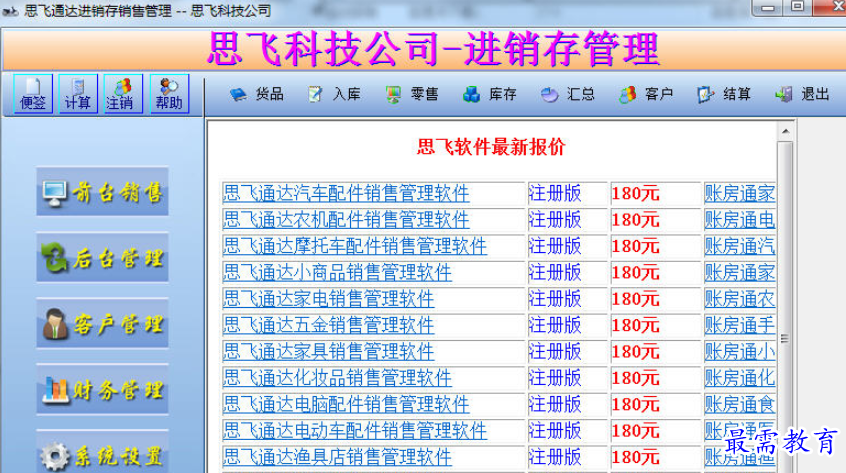Maximize the 思飞通达进销存 window
Viewport: 846px width, 473px height.
798,7
